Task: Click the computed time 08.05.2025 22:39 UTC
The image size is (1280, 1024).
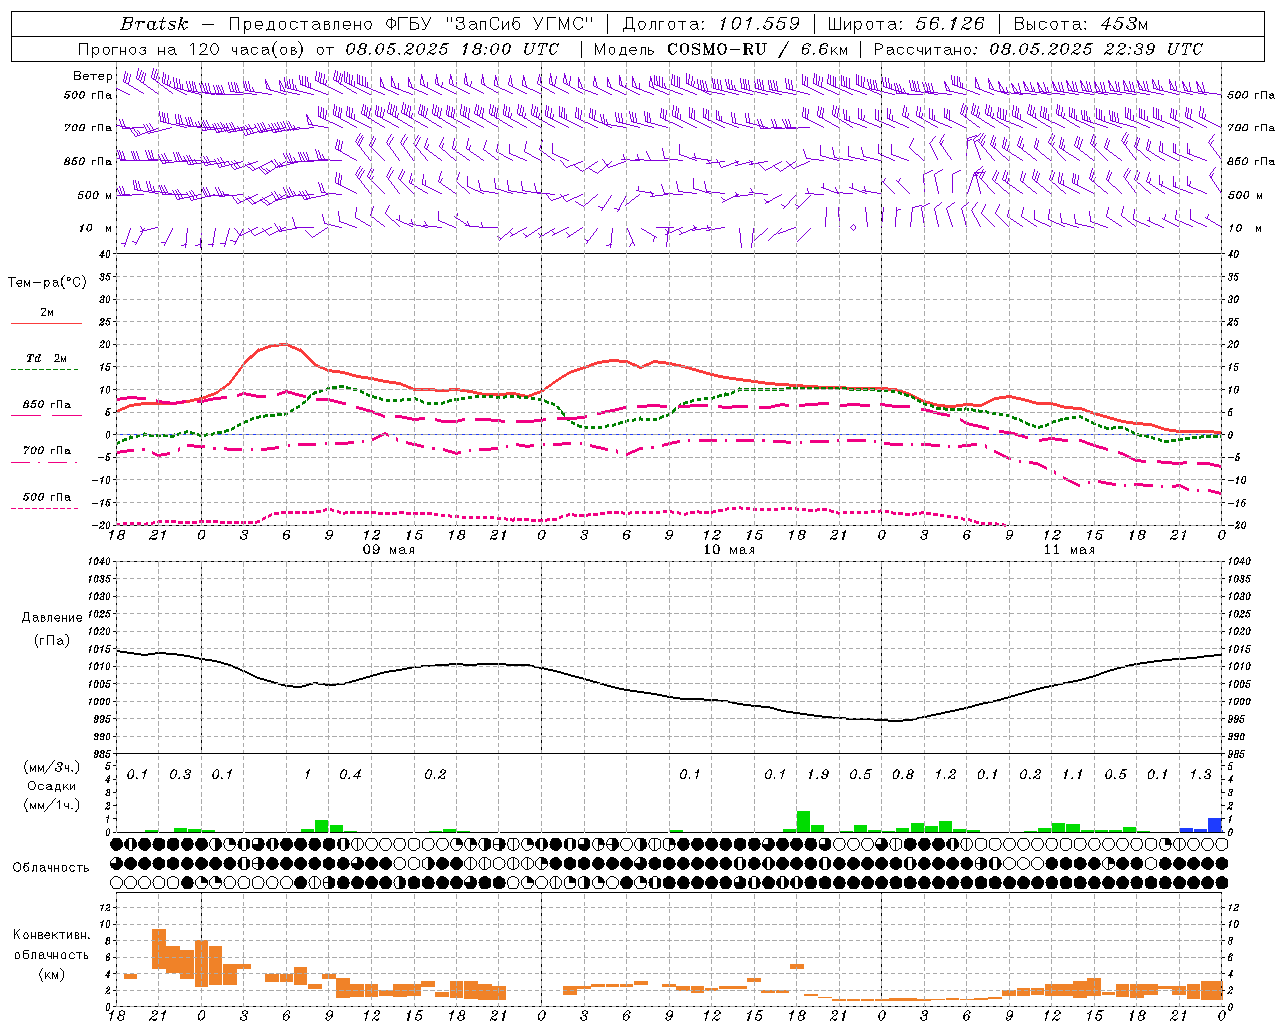Action: [x=1096, y=49]
